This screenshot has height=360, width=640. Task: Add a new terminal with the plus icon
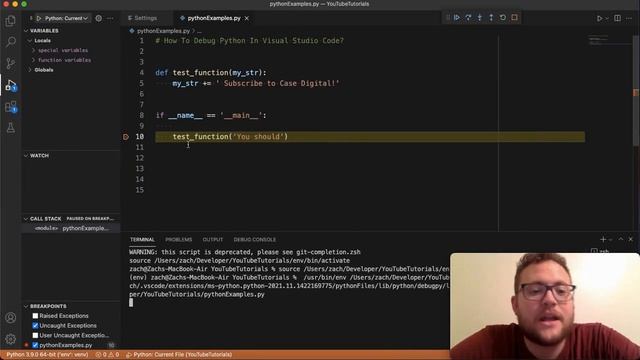[603, 240]
